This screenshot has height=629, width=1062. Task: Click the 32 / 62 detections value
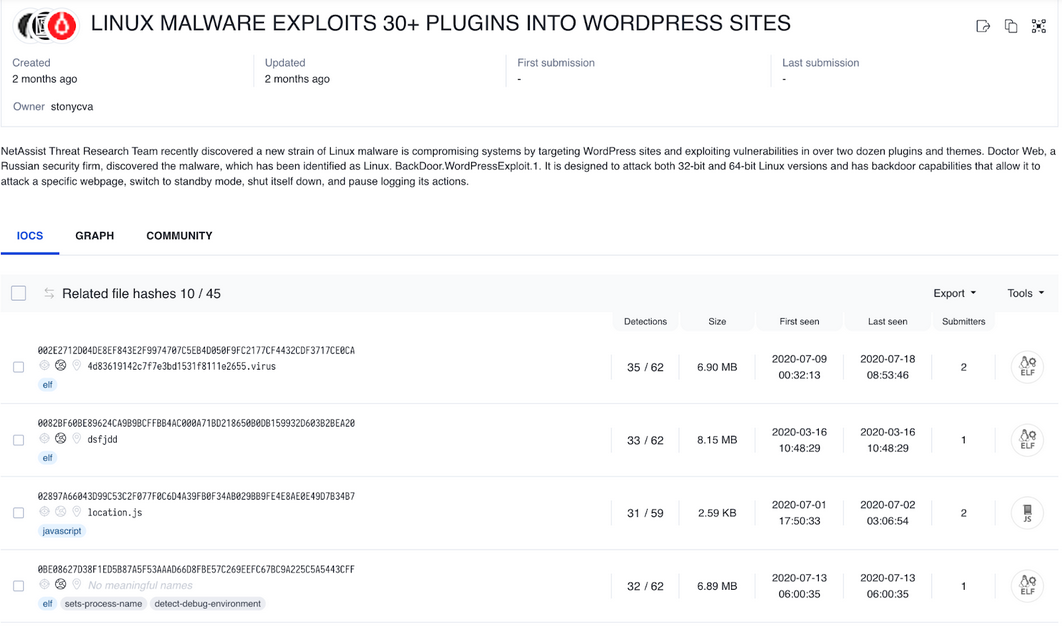click(x=645, y=586)
